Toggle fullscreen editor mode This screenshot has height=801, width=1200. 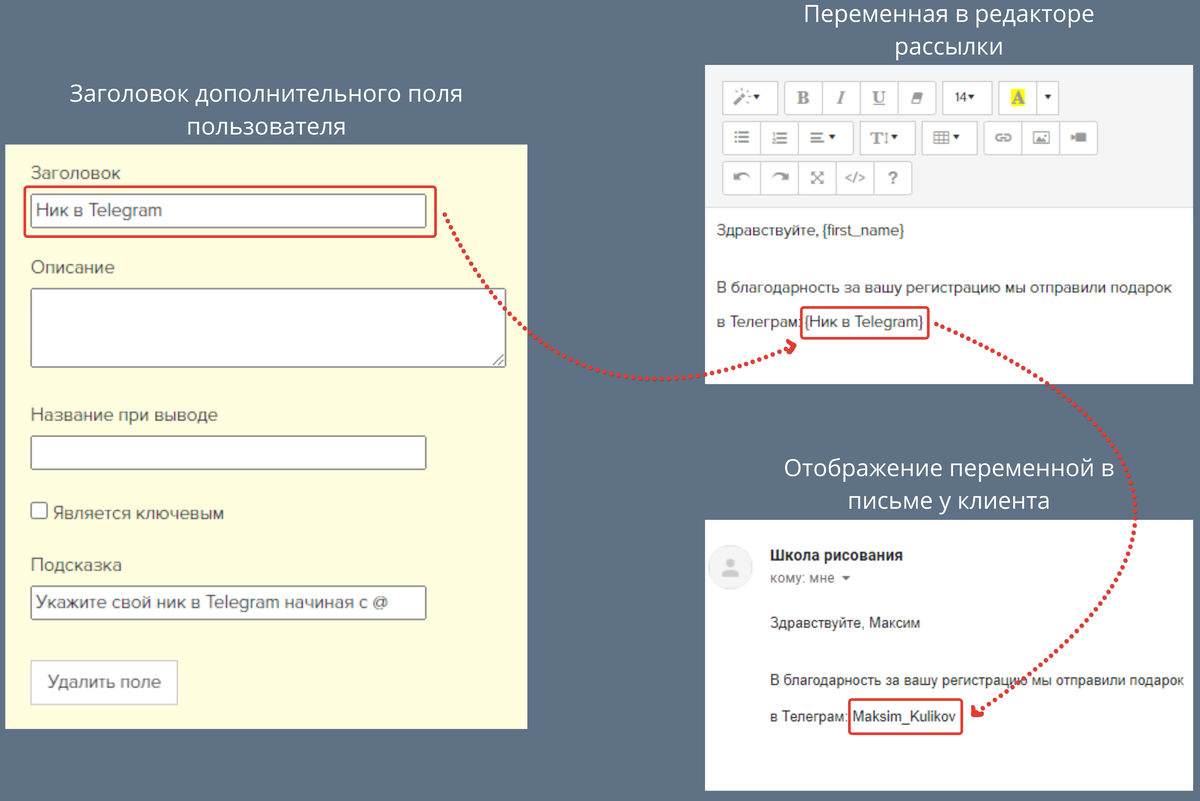click(x=817, y=178)
